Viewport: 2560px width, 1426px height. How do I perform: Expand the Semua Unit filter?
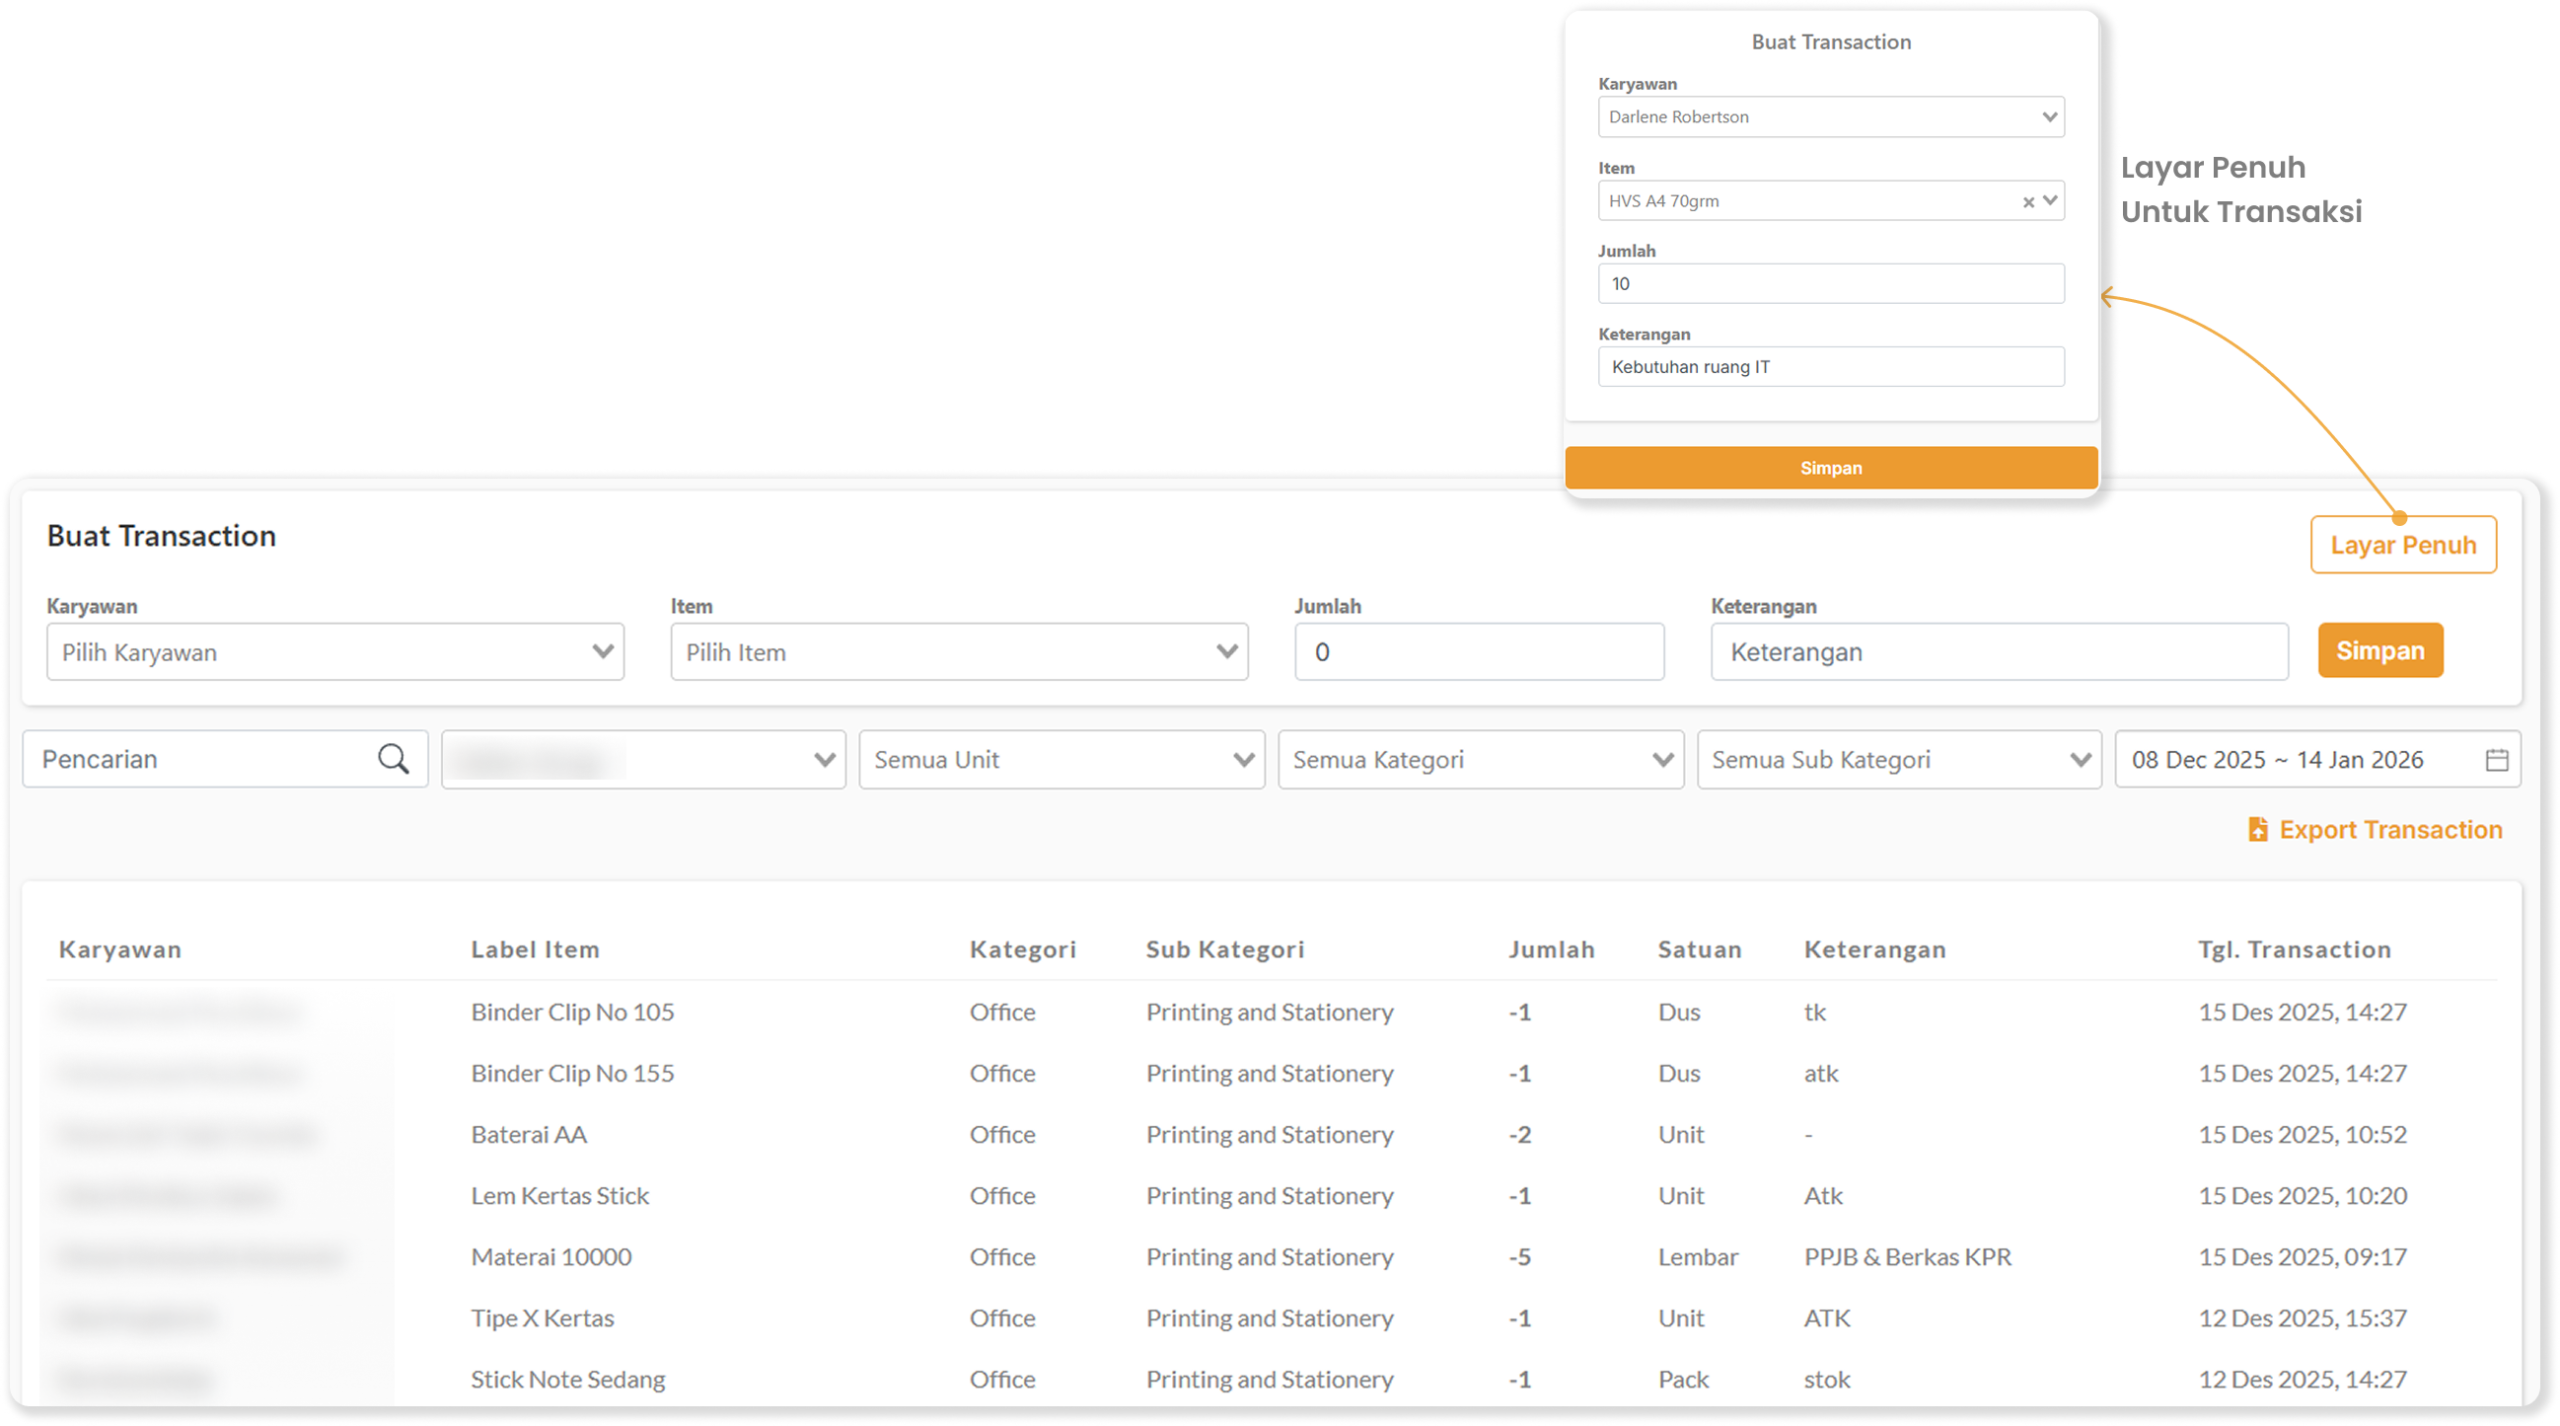1061,760
